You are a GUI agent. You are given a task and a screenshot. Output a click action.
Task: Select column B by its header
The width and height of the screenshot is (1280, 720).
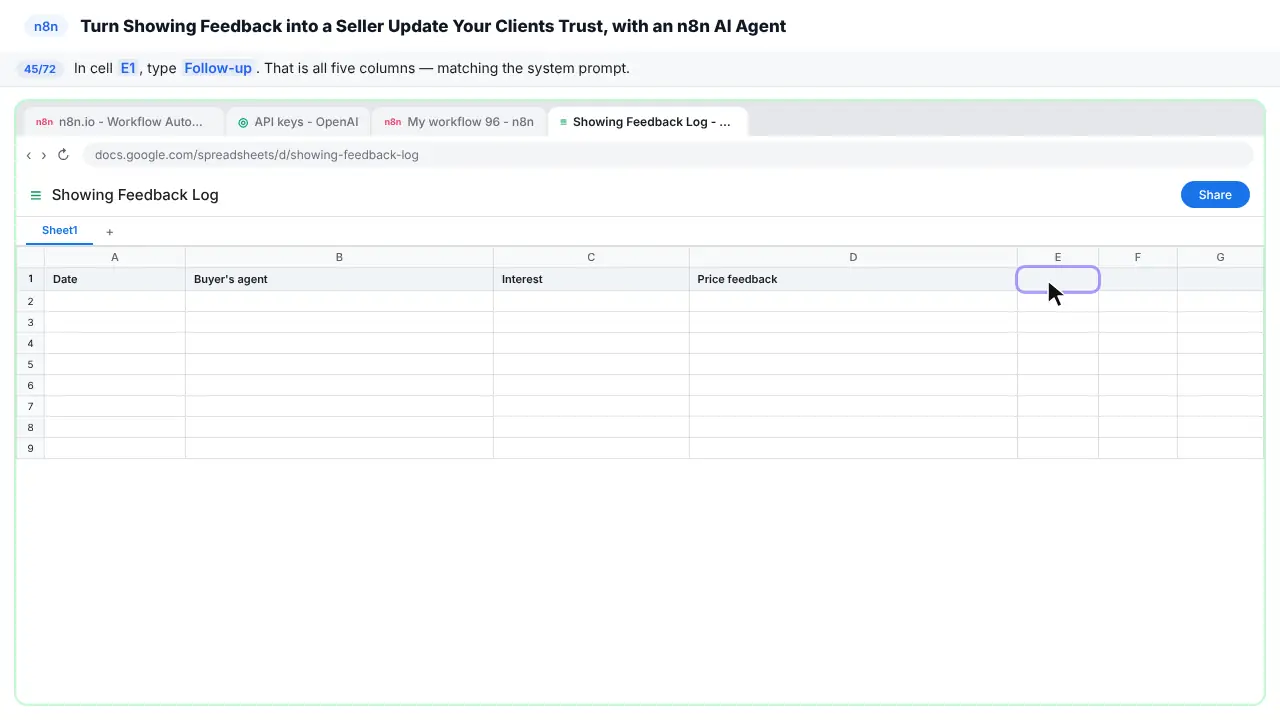[x=339, y=258]
